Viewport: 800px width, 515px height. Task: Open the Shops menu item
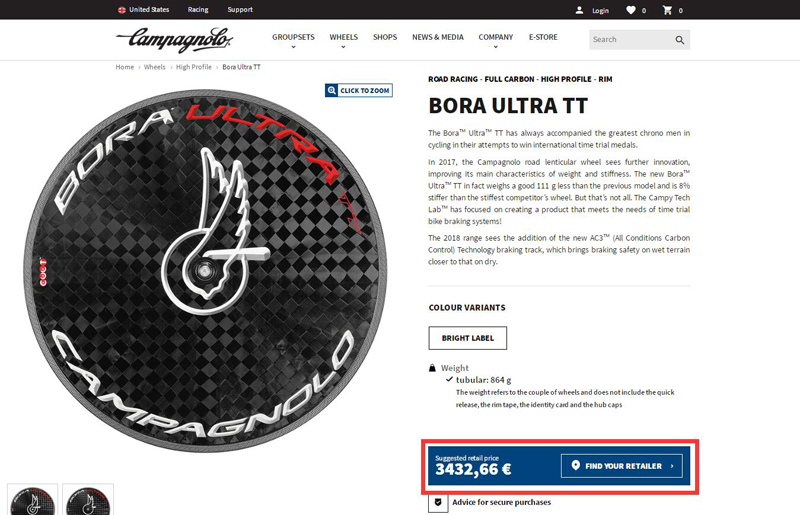tap(385, 37)
